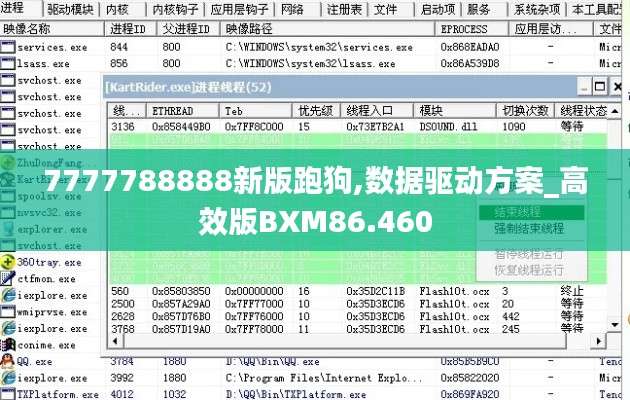Click the icon of iexplore.exe PID 3992
630x400 pixels.
[x=8, y=378]
